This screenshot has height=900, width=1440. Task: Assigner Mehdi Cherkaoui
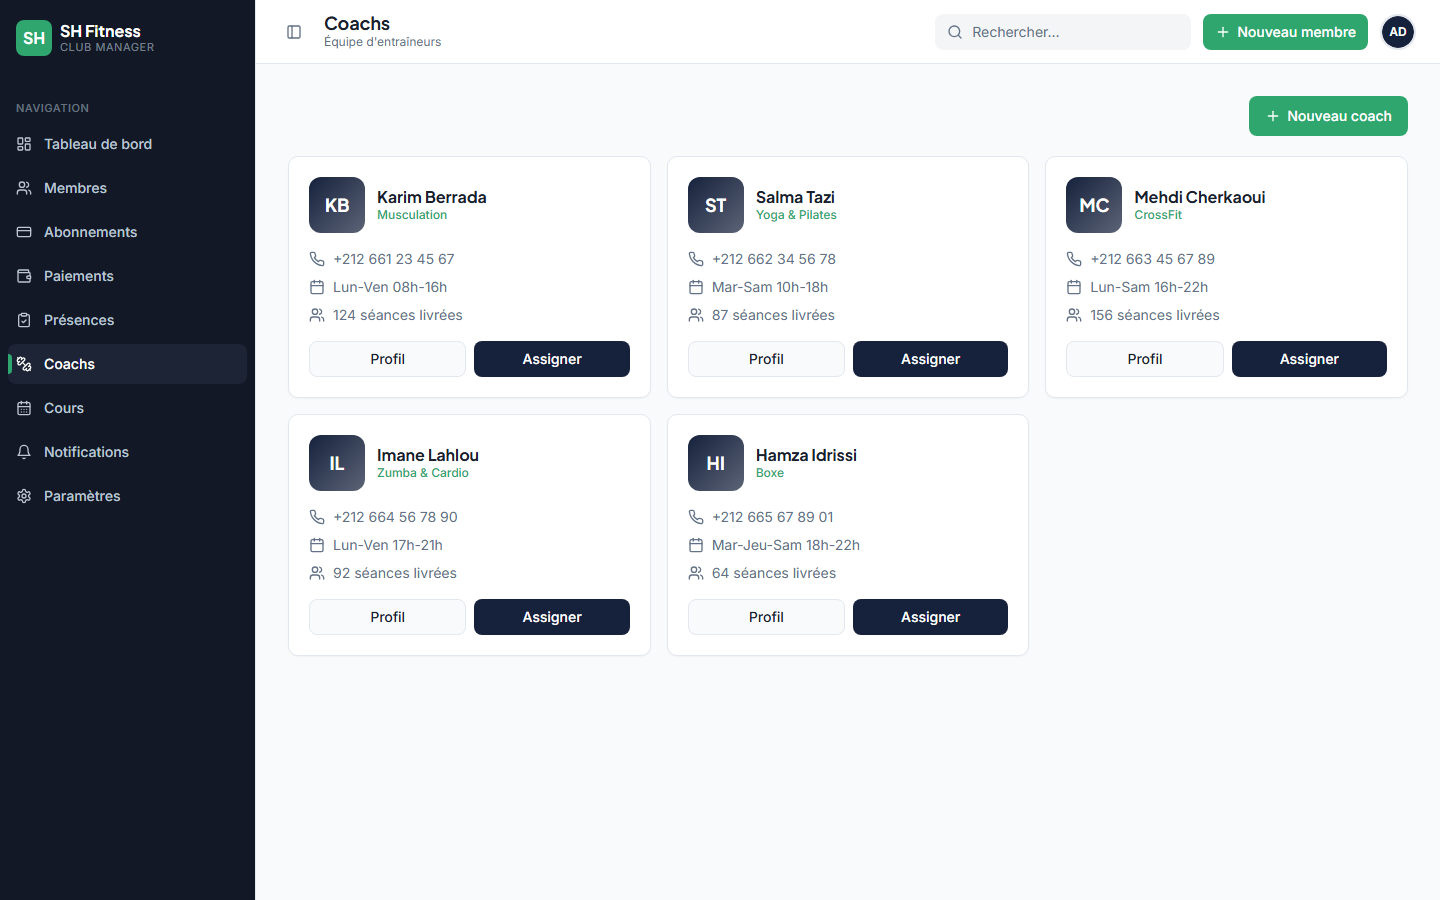1309,359
